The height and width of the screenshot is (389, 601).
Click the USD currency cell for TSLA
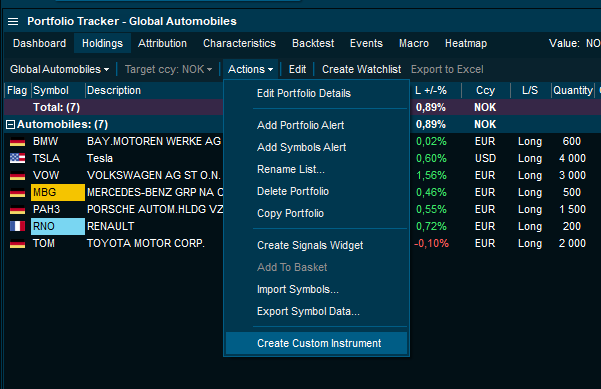(x=486, y=158)
